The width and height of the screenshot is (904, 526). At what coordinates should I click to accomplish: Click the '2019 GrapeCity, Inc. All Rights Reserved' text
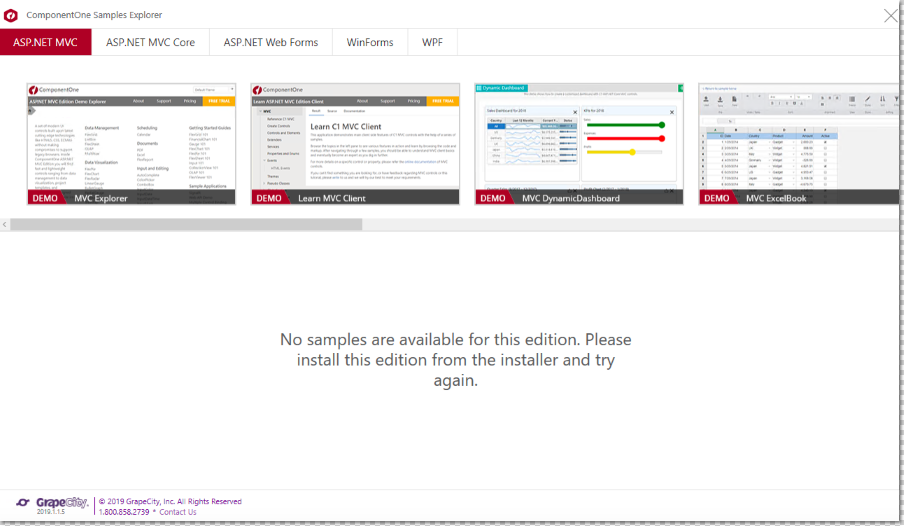(170, 501)
